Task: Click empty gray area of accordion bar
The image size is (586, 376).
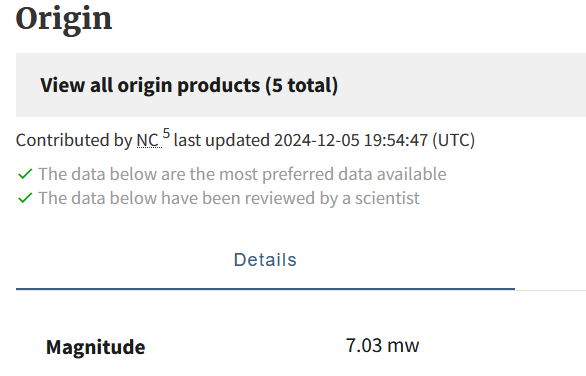Action: tap(463, 85)
